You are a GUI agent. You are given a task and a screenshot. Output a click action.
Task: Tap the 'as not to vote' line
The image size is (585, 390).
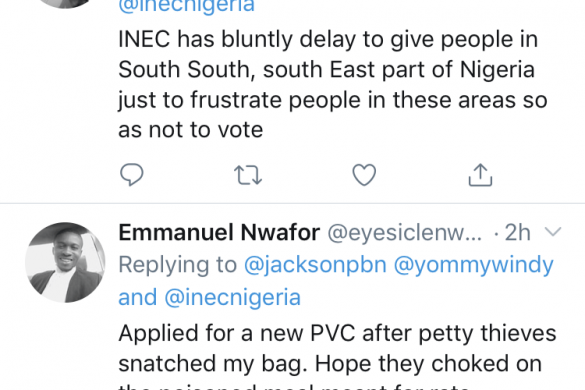[x=191, y=130]
